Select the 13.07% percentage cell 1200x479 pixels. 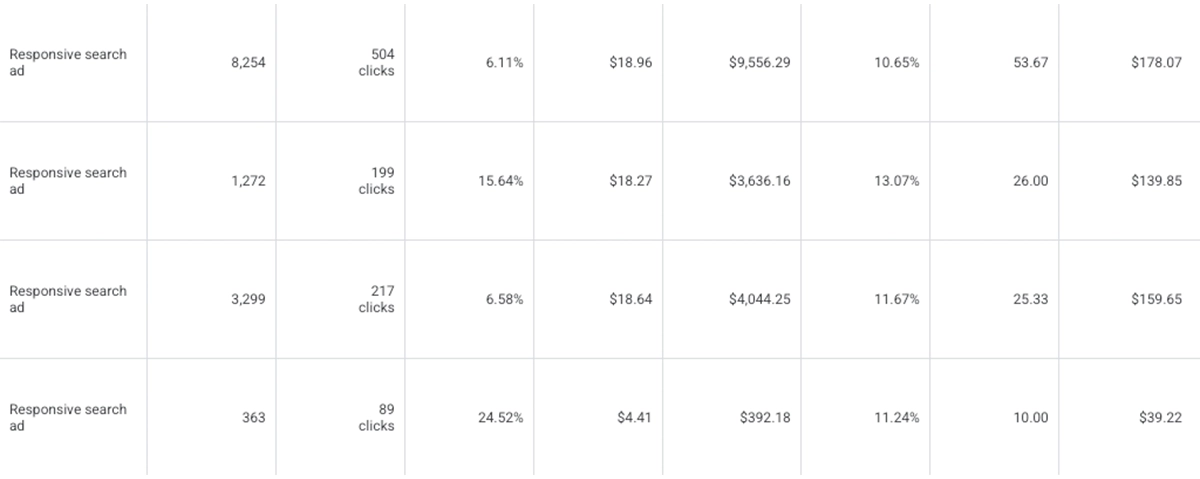pyautogui.click(x=896, y=181)
